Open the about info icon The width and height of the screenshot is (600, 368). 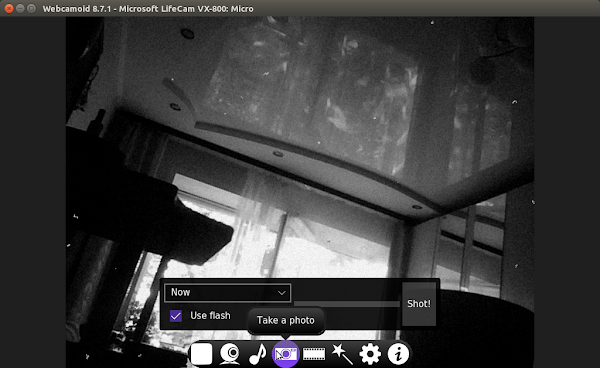[398, 354]
